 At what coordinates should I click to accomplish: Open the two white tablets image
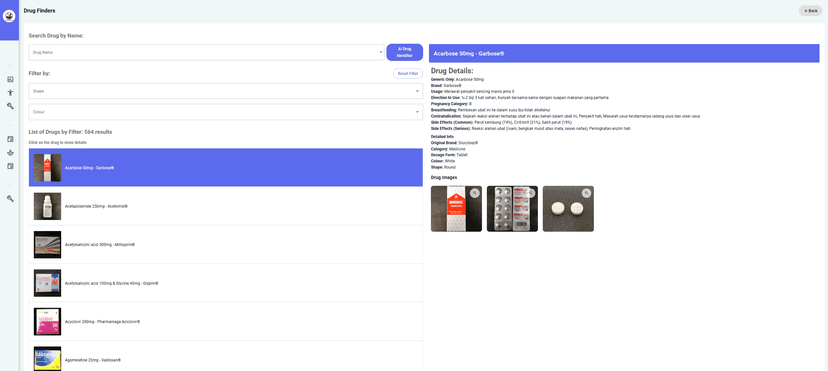pyautogui.click(x=568, y=208)
